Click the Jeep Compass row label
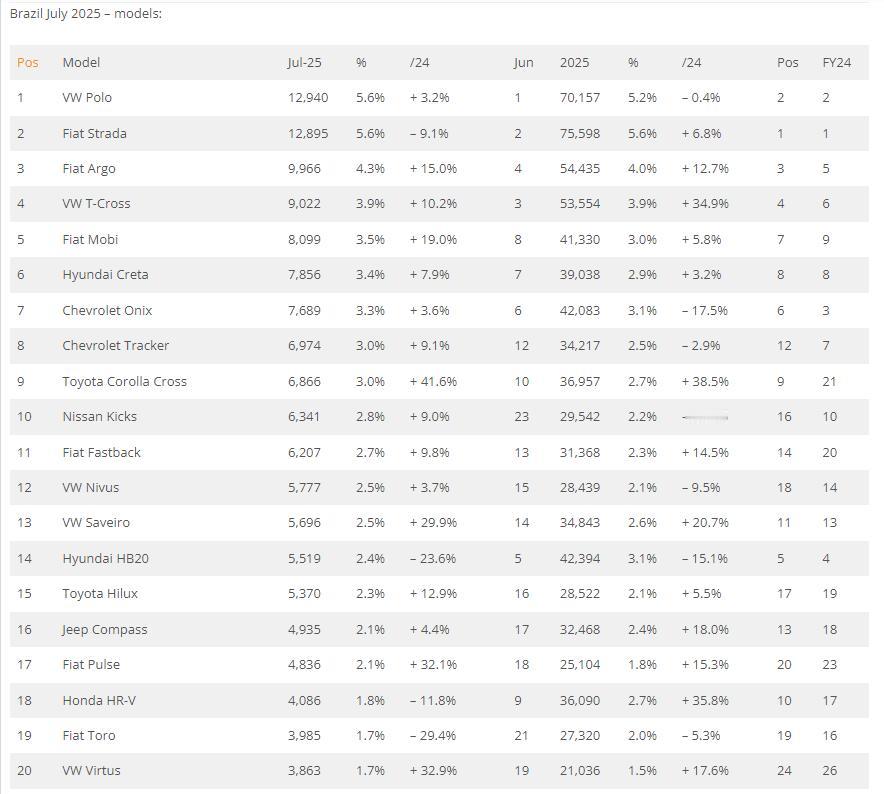Viewport: 884px width, 794px height. tap(104, 630)
